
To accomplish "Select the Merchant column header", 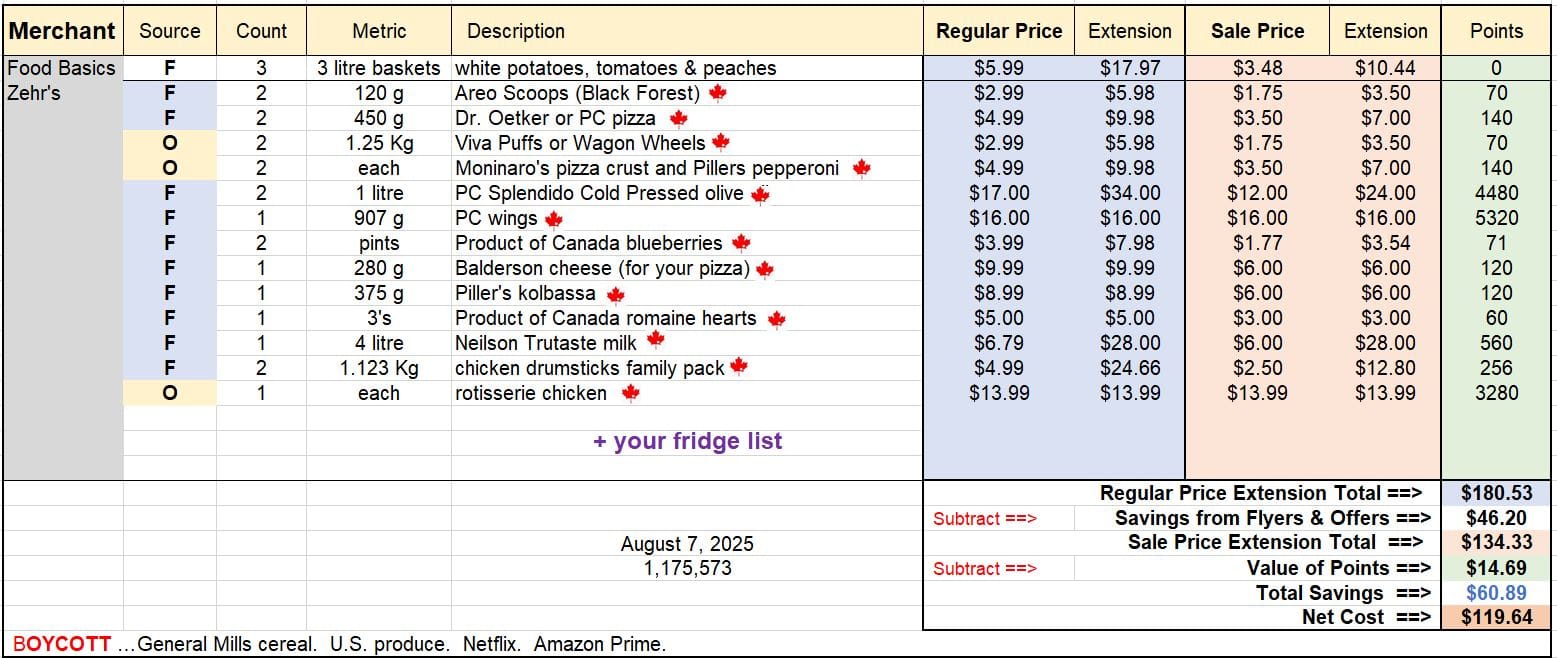I will pyautogui.click(x=62, y=31).
